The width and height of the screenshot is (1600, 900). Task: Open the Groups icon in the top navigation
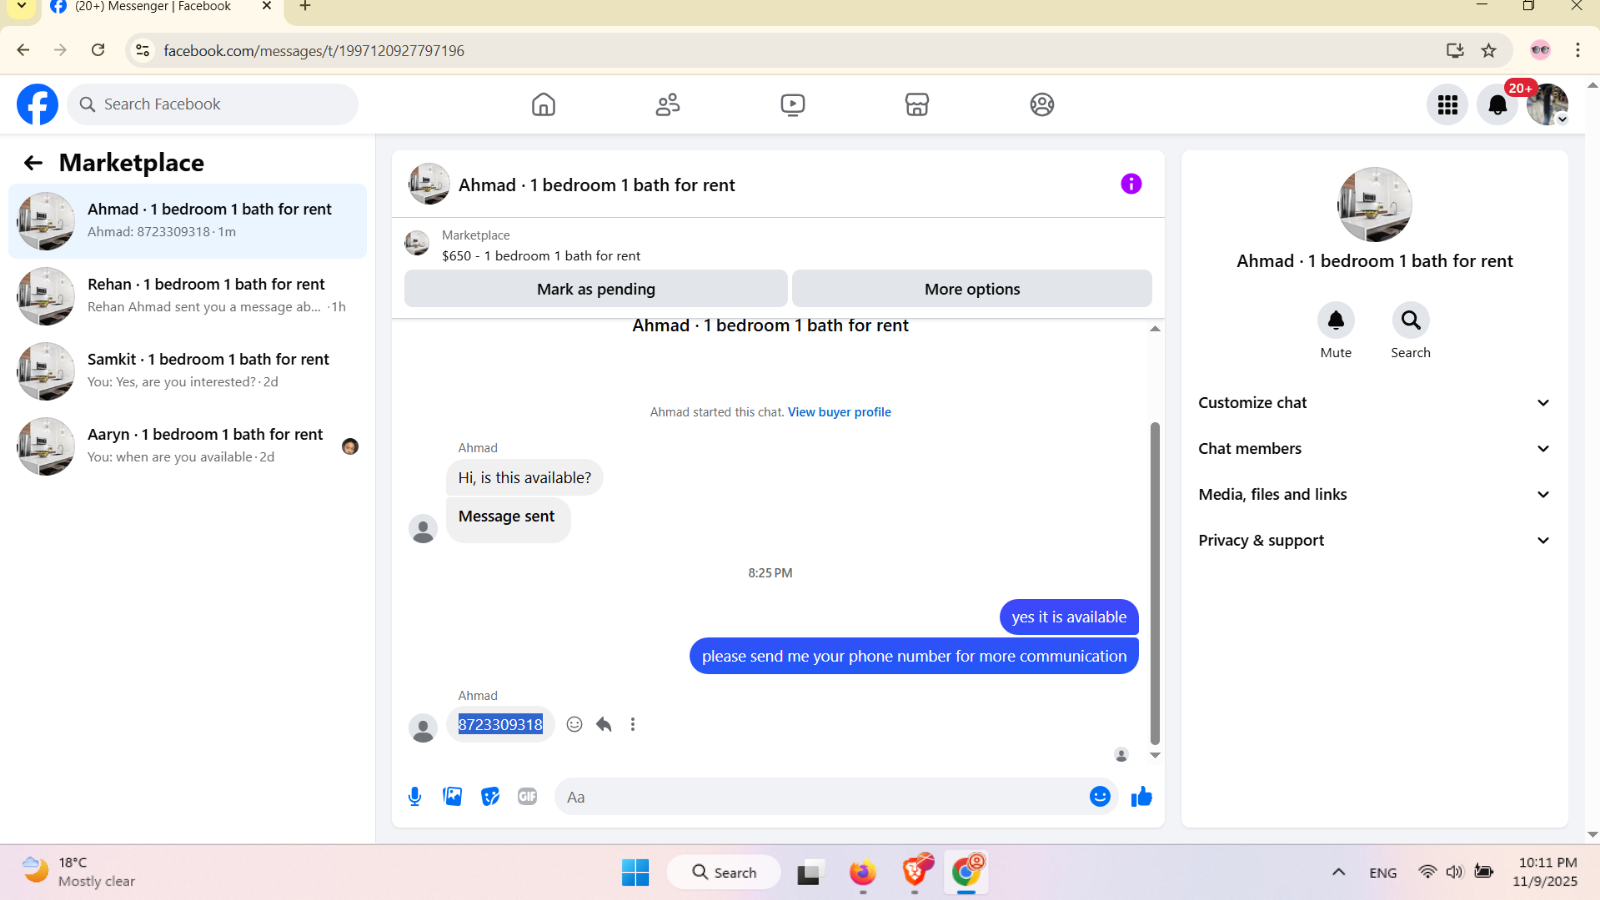click(1042, 104)
